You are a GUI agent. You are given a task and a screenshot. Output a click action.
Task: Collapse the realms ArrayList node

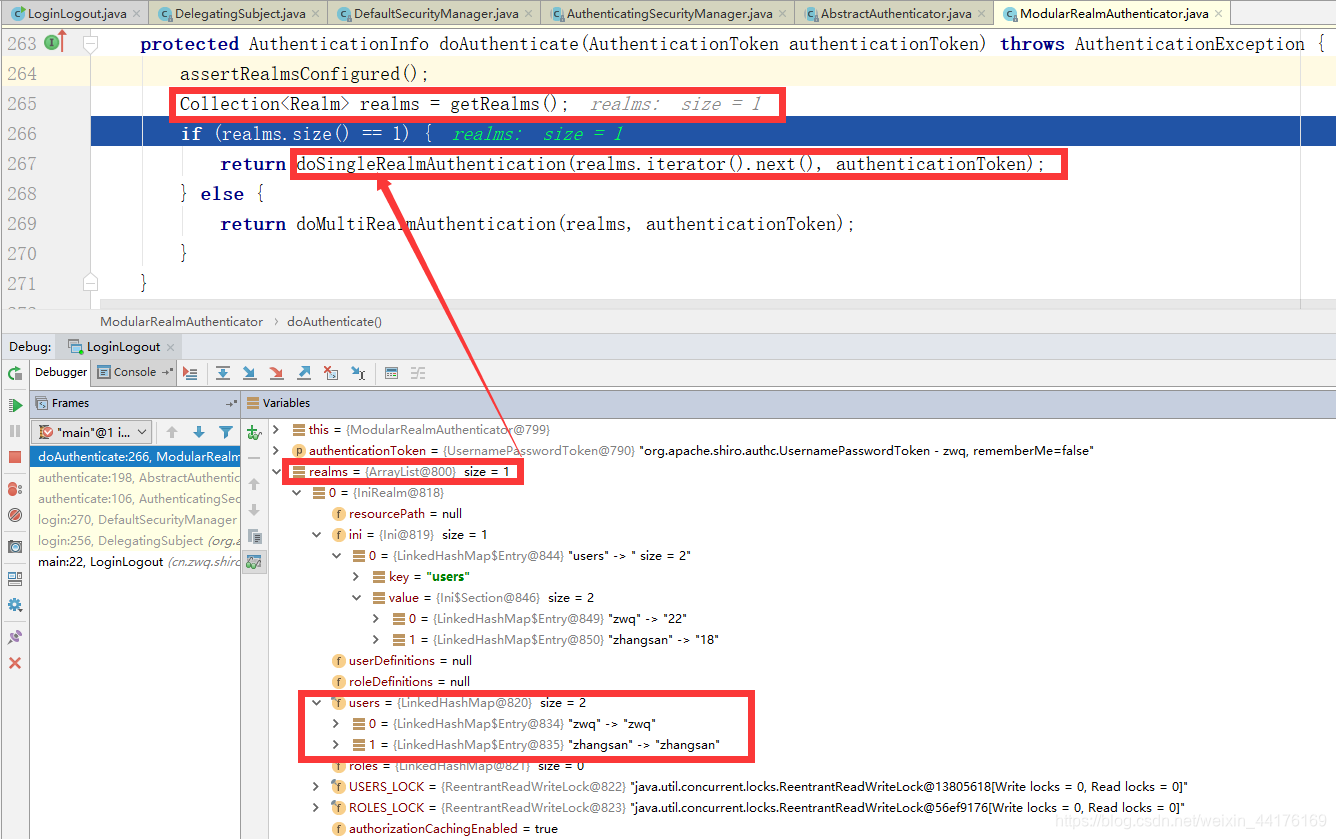coord(276,471)
